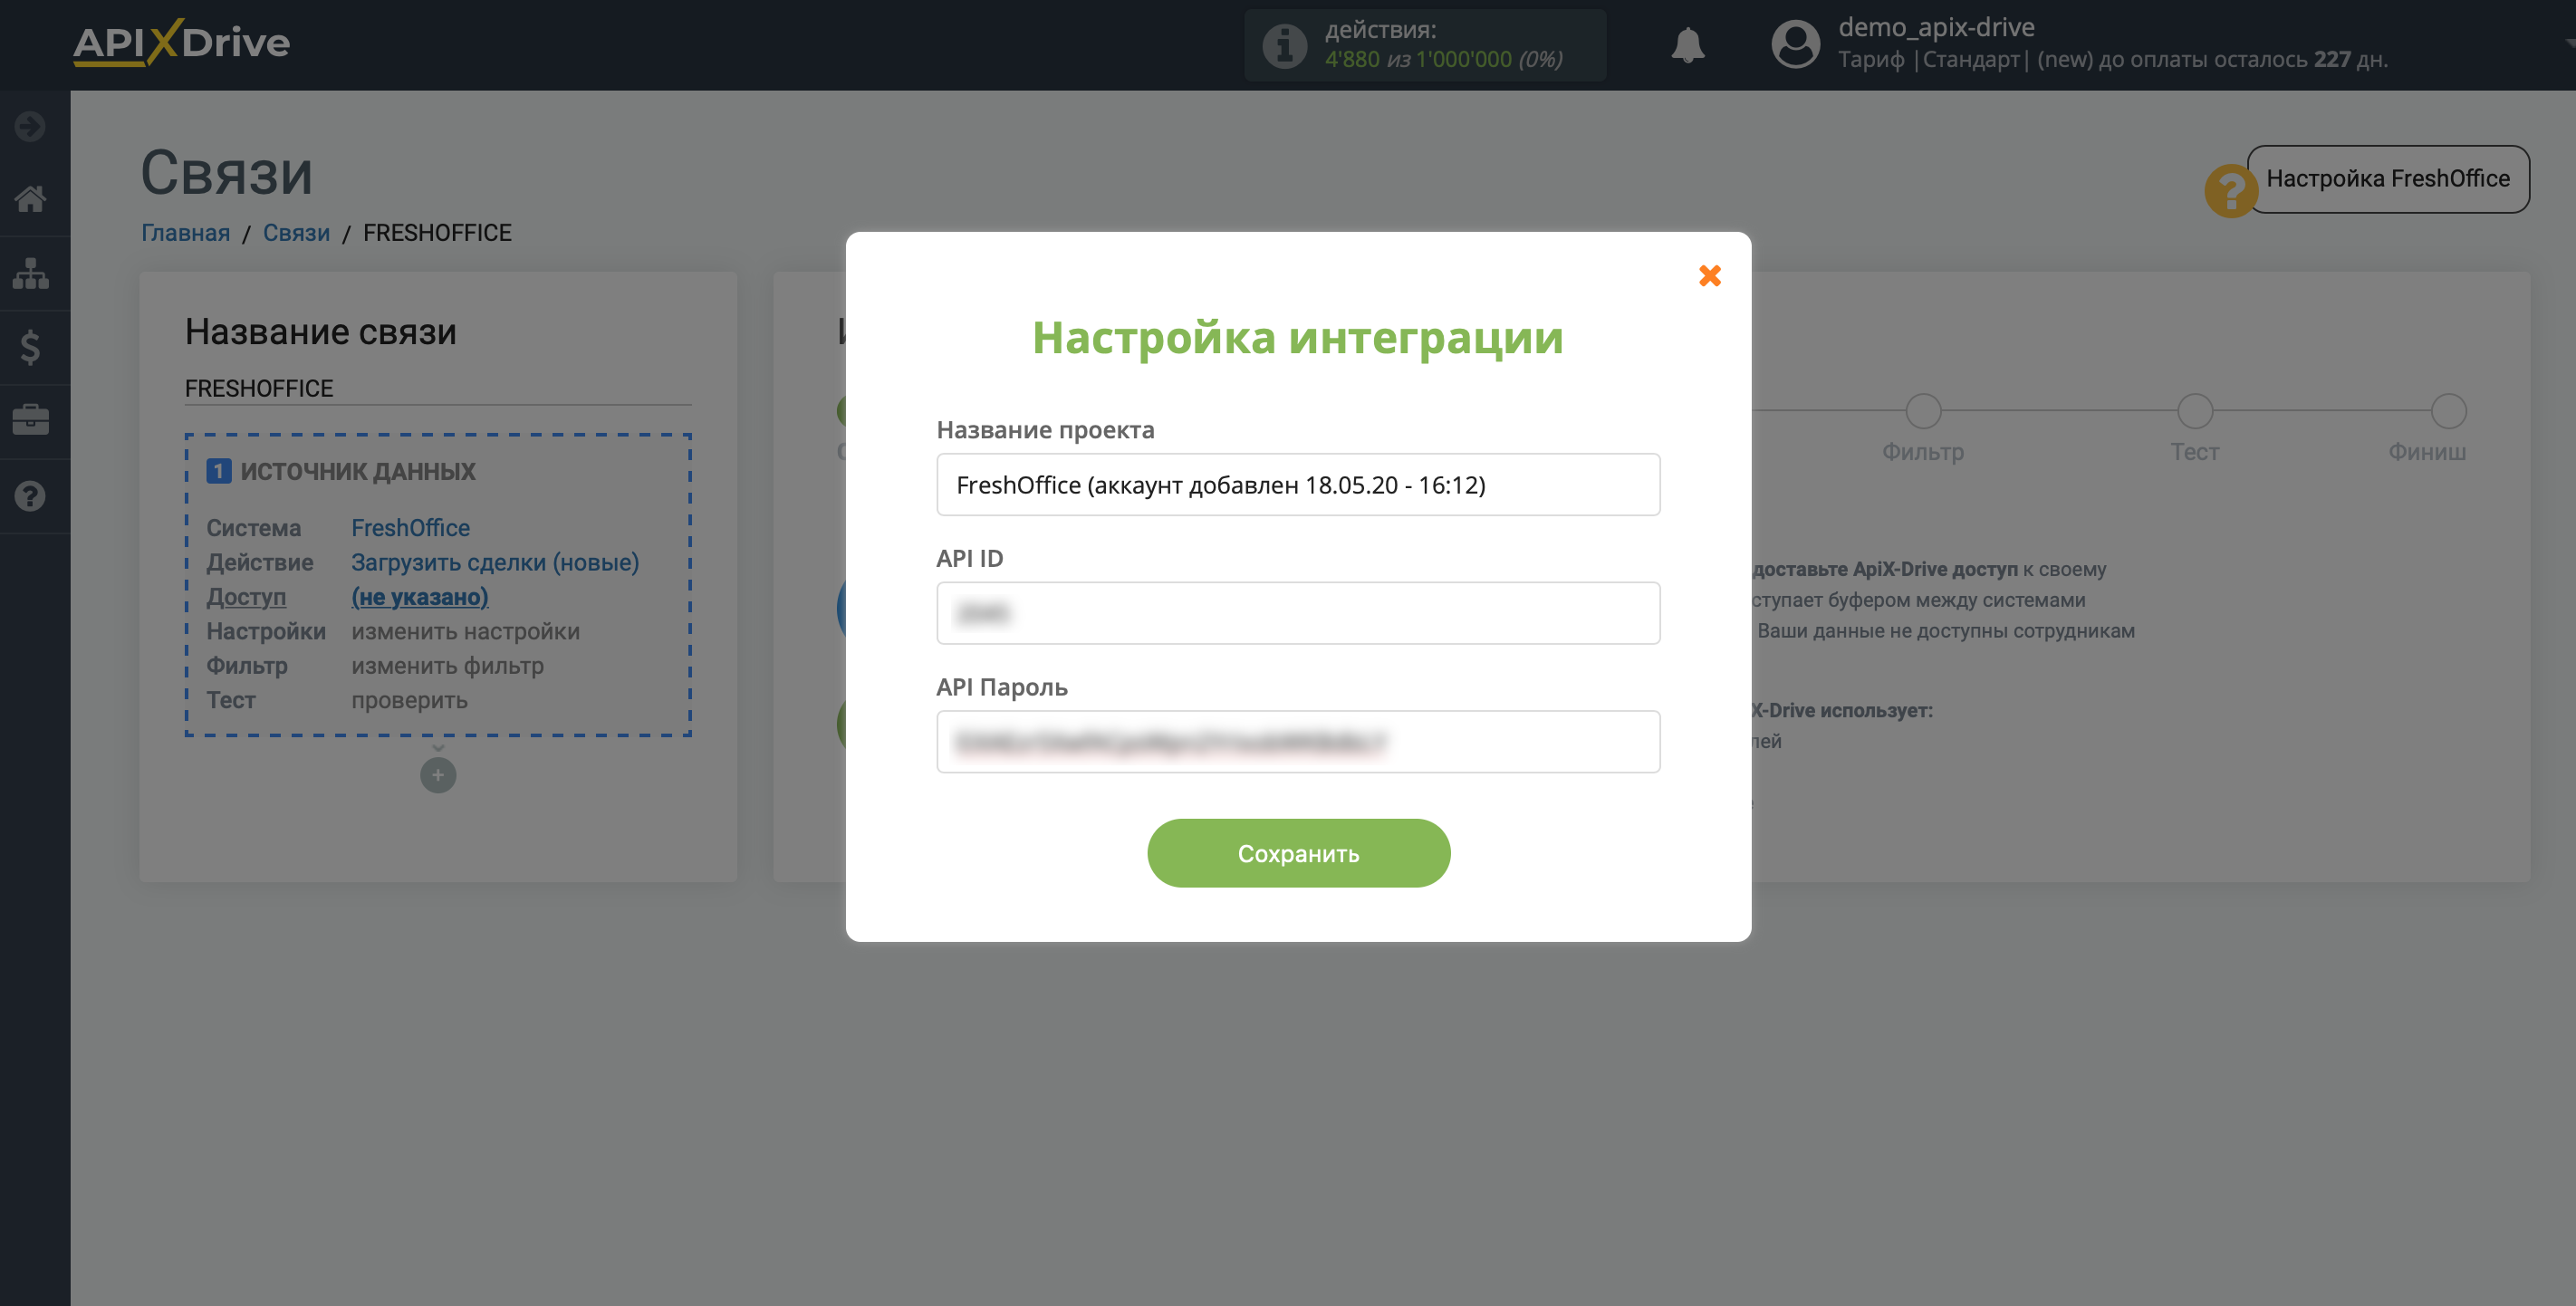Viewport: 2576px width, 1306px height.
Task: Open the home icon in sidebar
Action: pyautogui.click(x=30, y=199)
